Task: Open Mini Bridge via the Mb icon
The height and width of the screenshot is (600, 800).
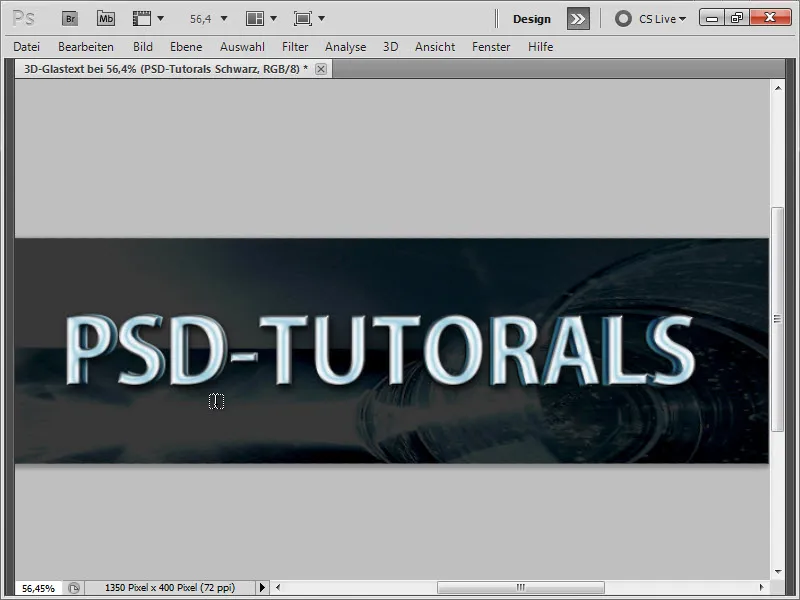Action: pyautogui.click(x=106, y=19)
